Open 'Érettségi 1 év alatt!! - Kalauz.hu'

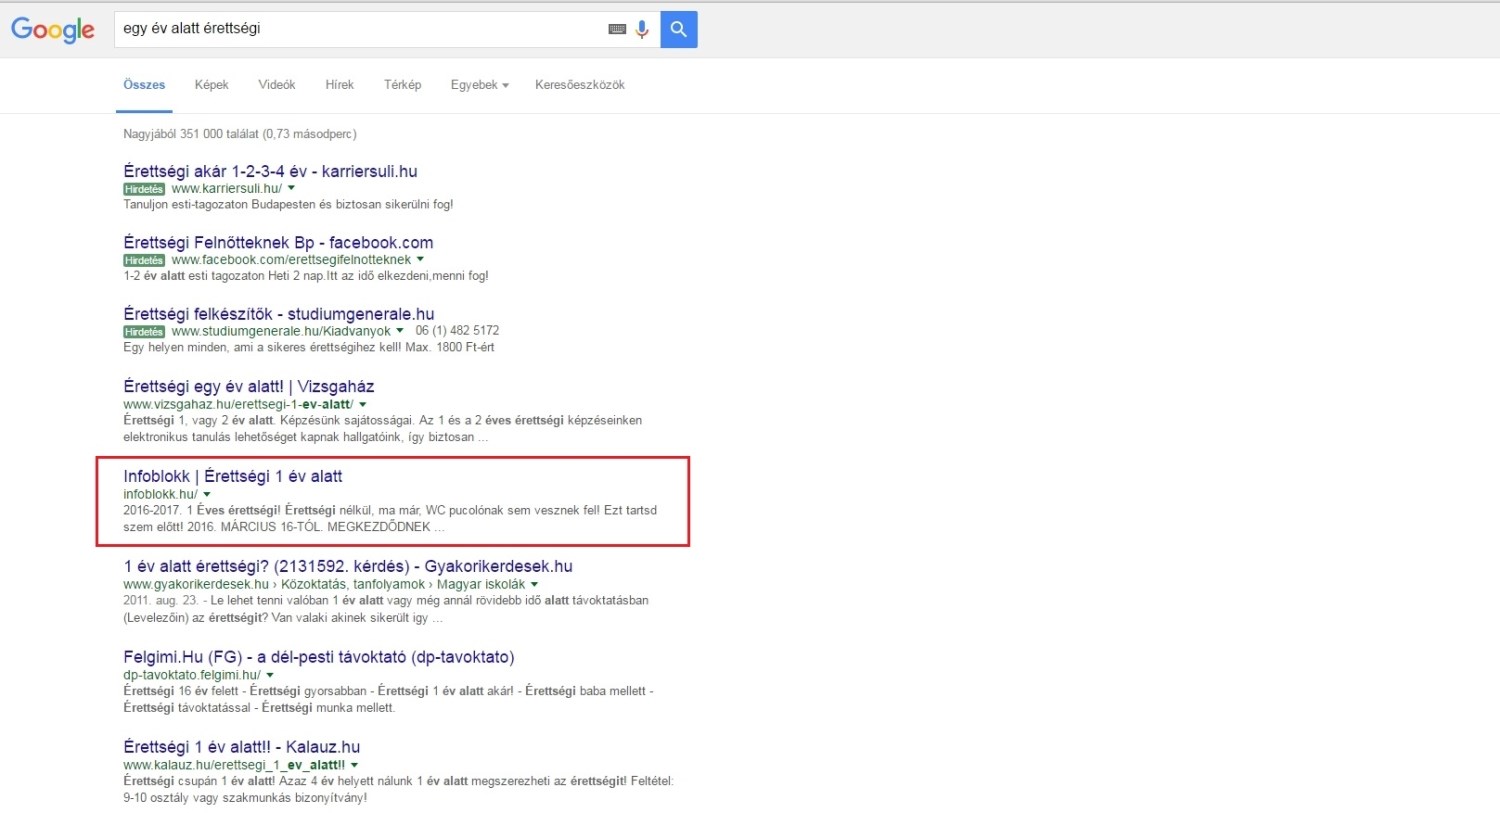(x=242, y=747)
